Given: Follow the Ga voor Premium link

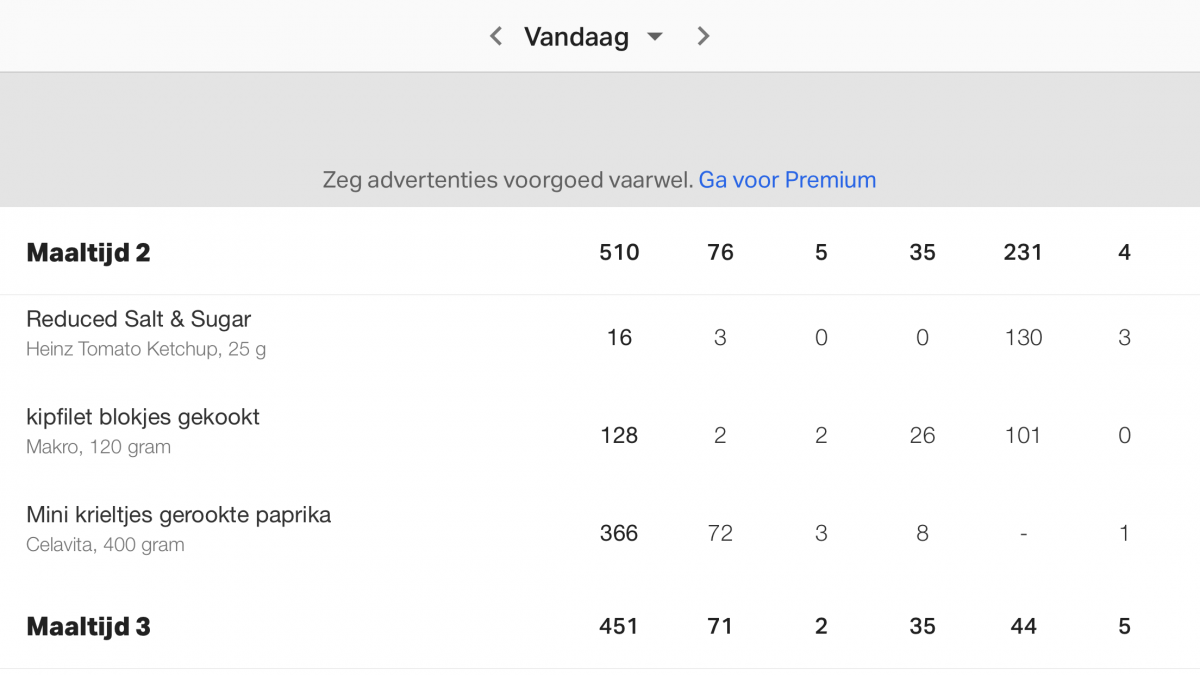Looking at the screenshot, I should pos(787,180).
